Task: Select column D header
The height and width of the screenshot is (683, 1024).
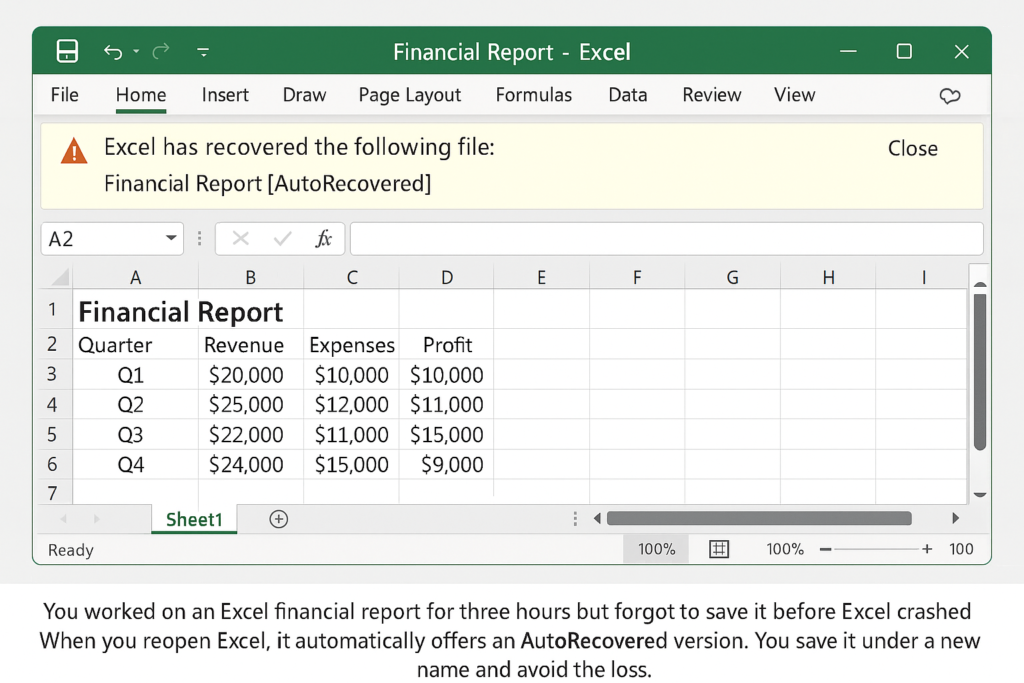Action: point(447,278)
